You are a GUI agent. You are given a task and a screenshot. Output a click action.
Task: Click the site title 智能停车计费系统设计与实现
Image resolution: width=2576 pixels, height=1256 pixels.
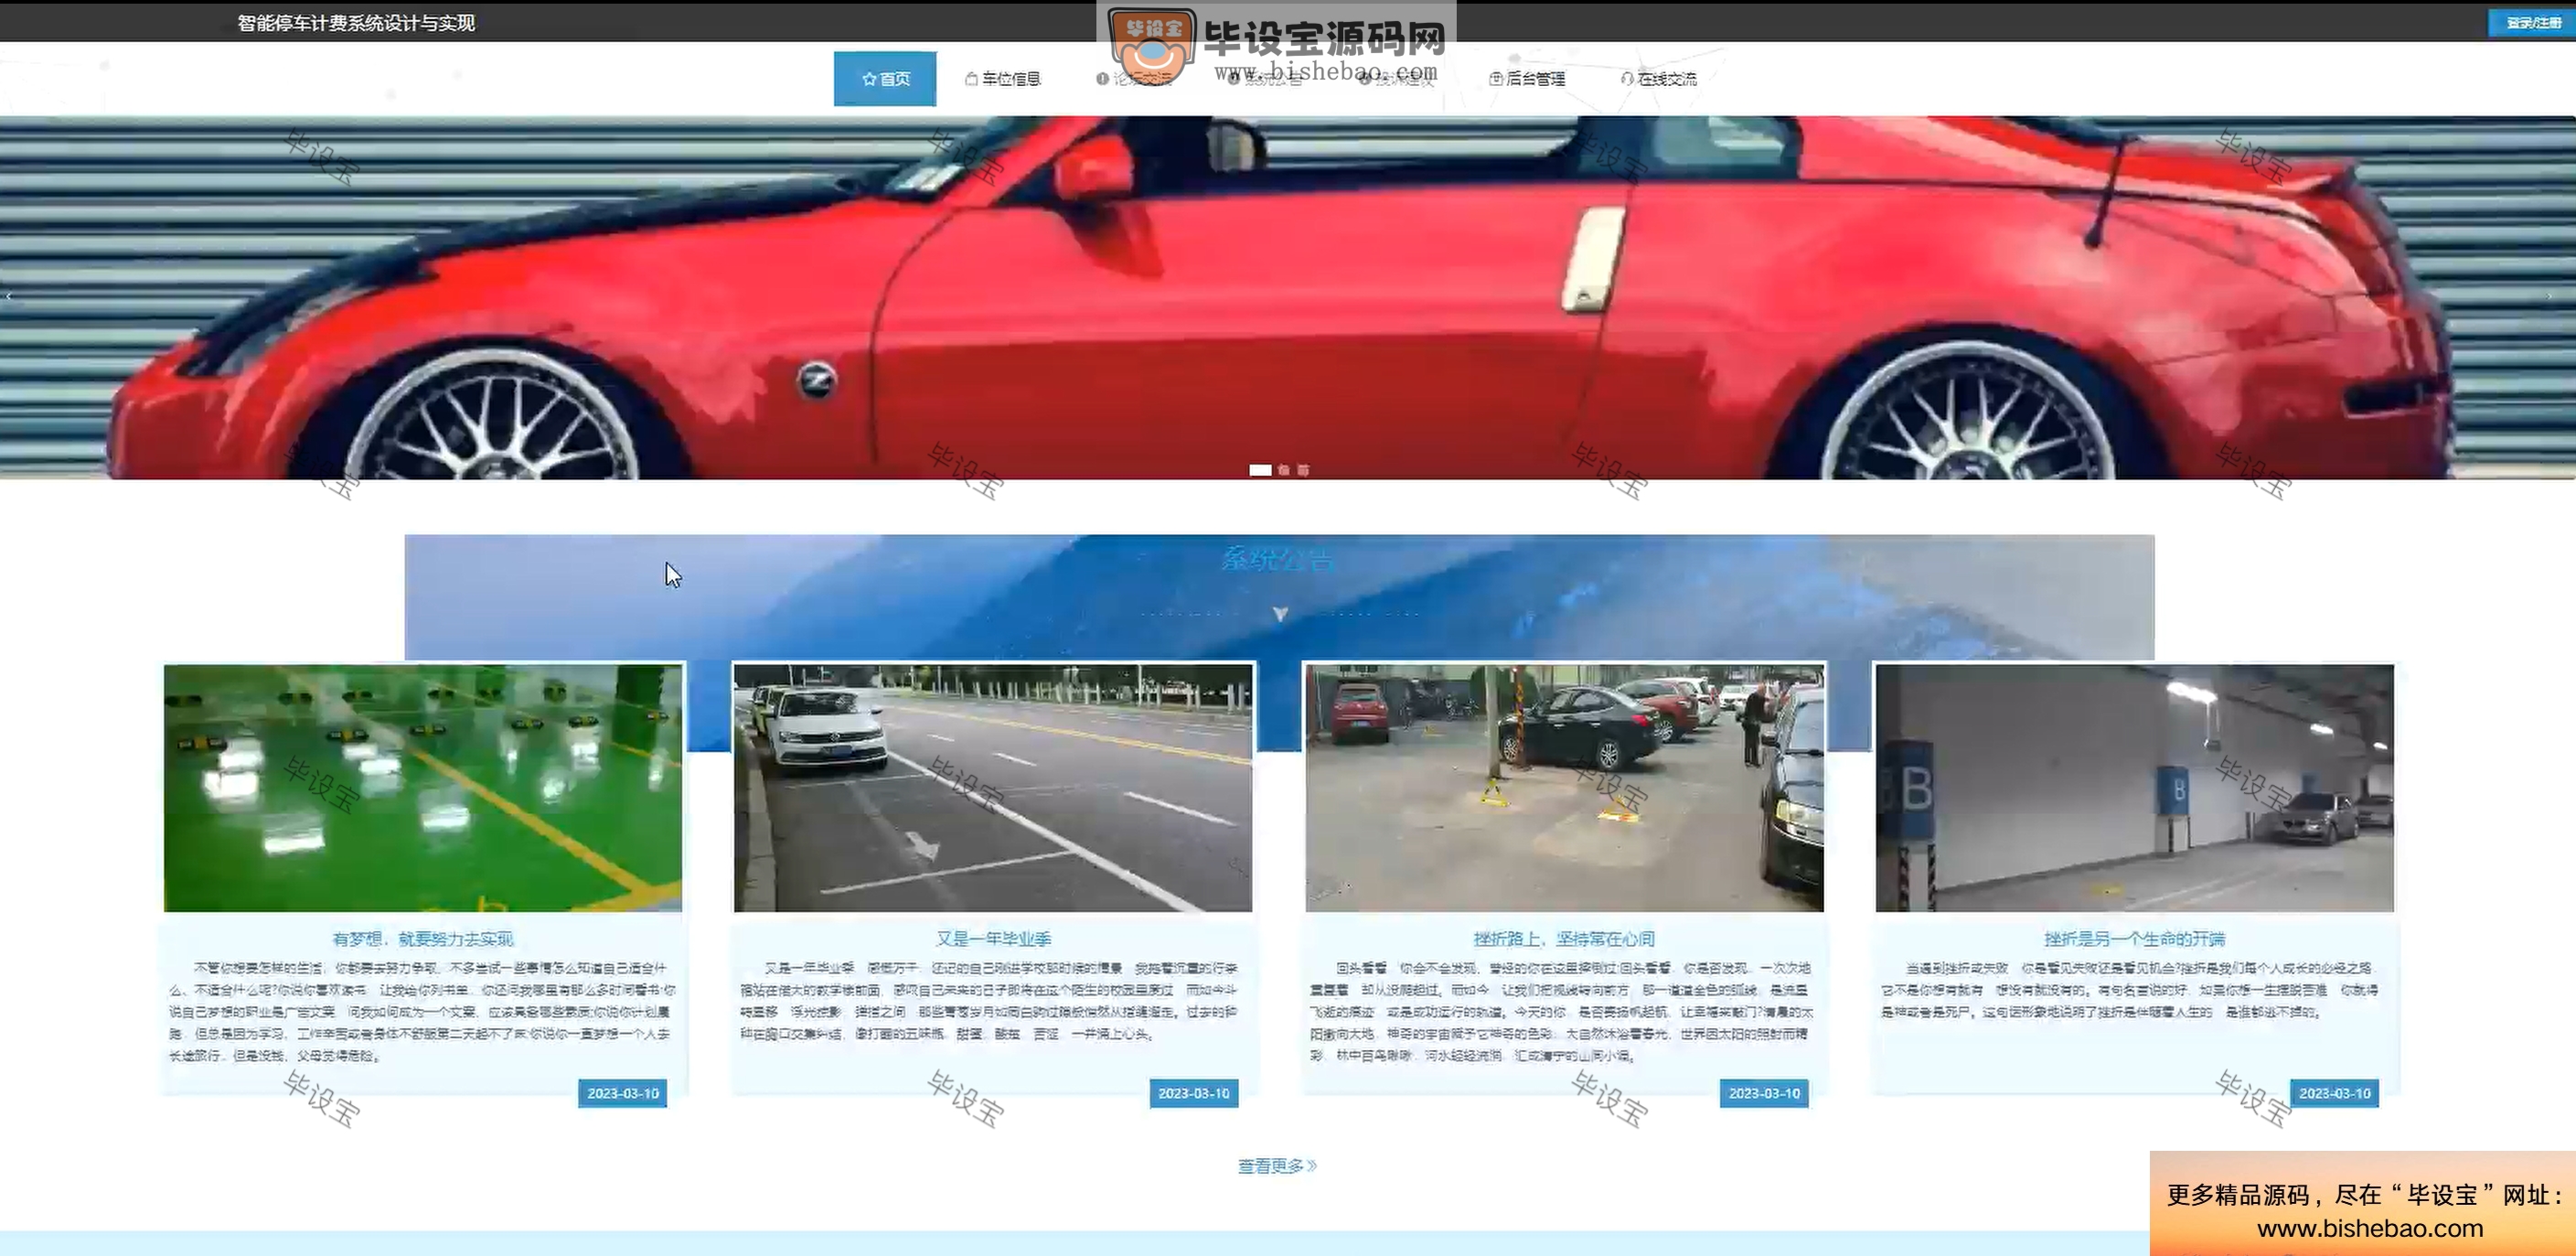click(x=356, y=23)
